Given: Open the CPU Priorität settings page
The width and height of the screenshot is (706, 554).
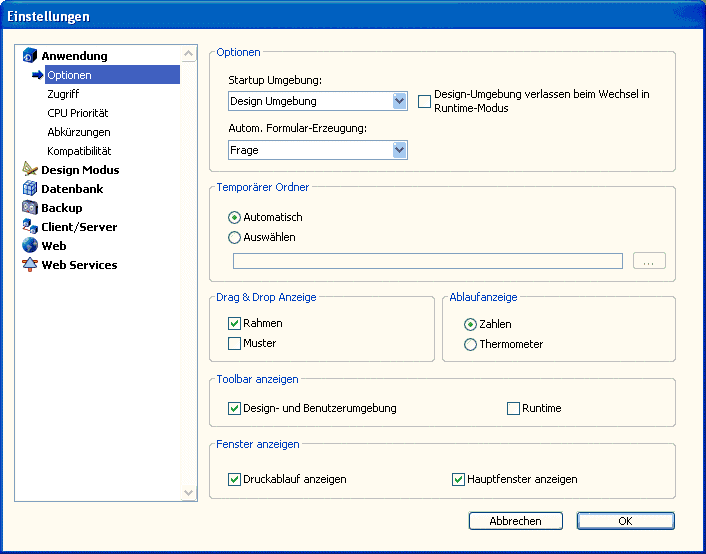Looking at the screenshot, I should 77,113.
